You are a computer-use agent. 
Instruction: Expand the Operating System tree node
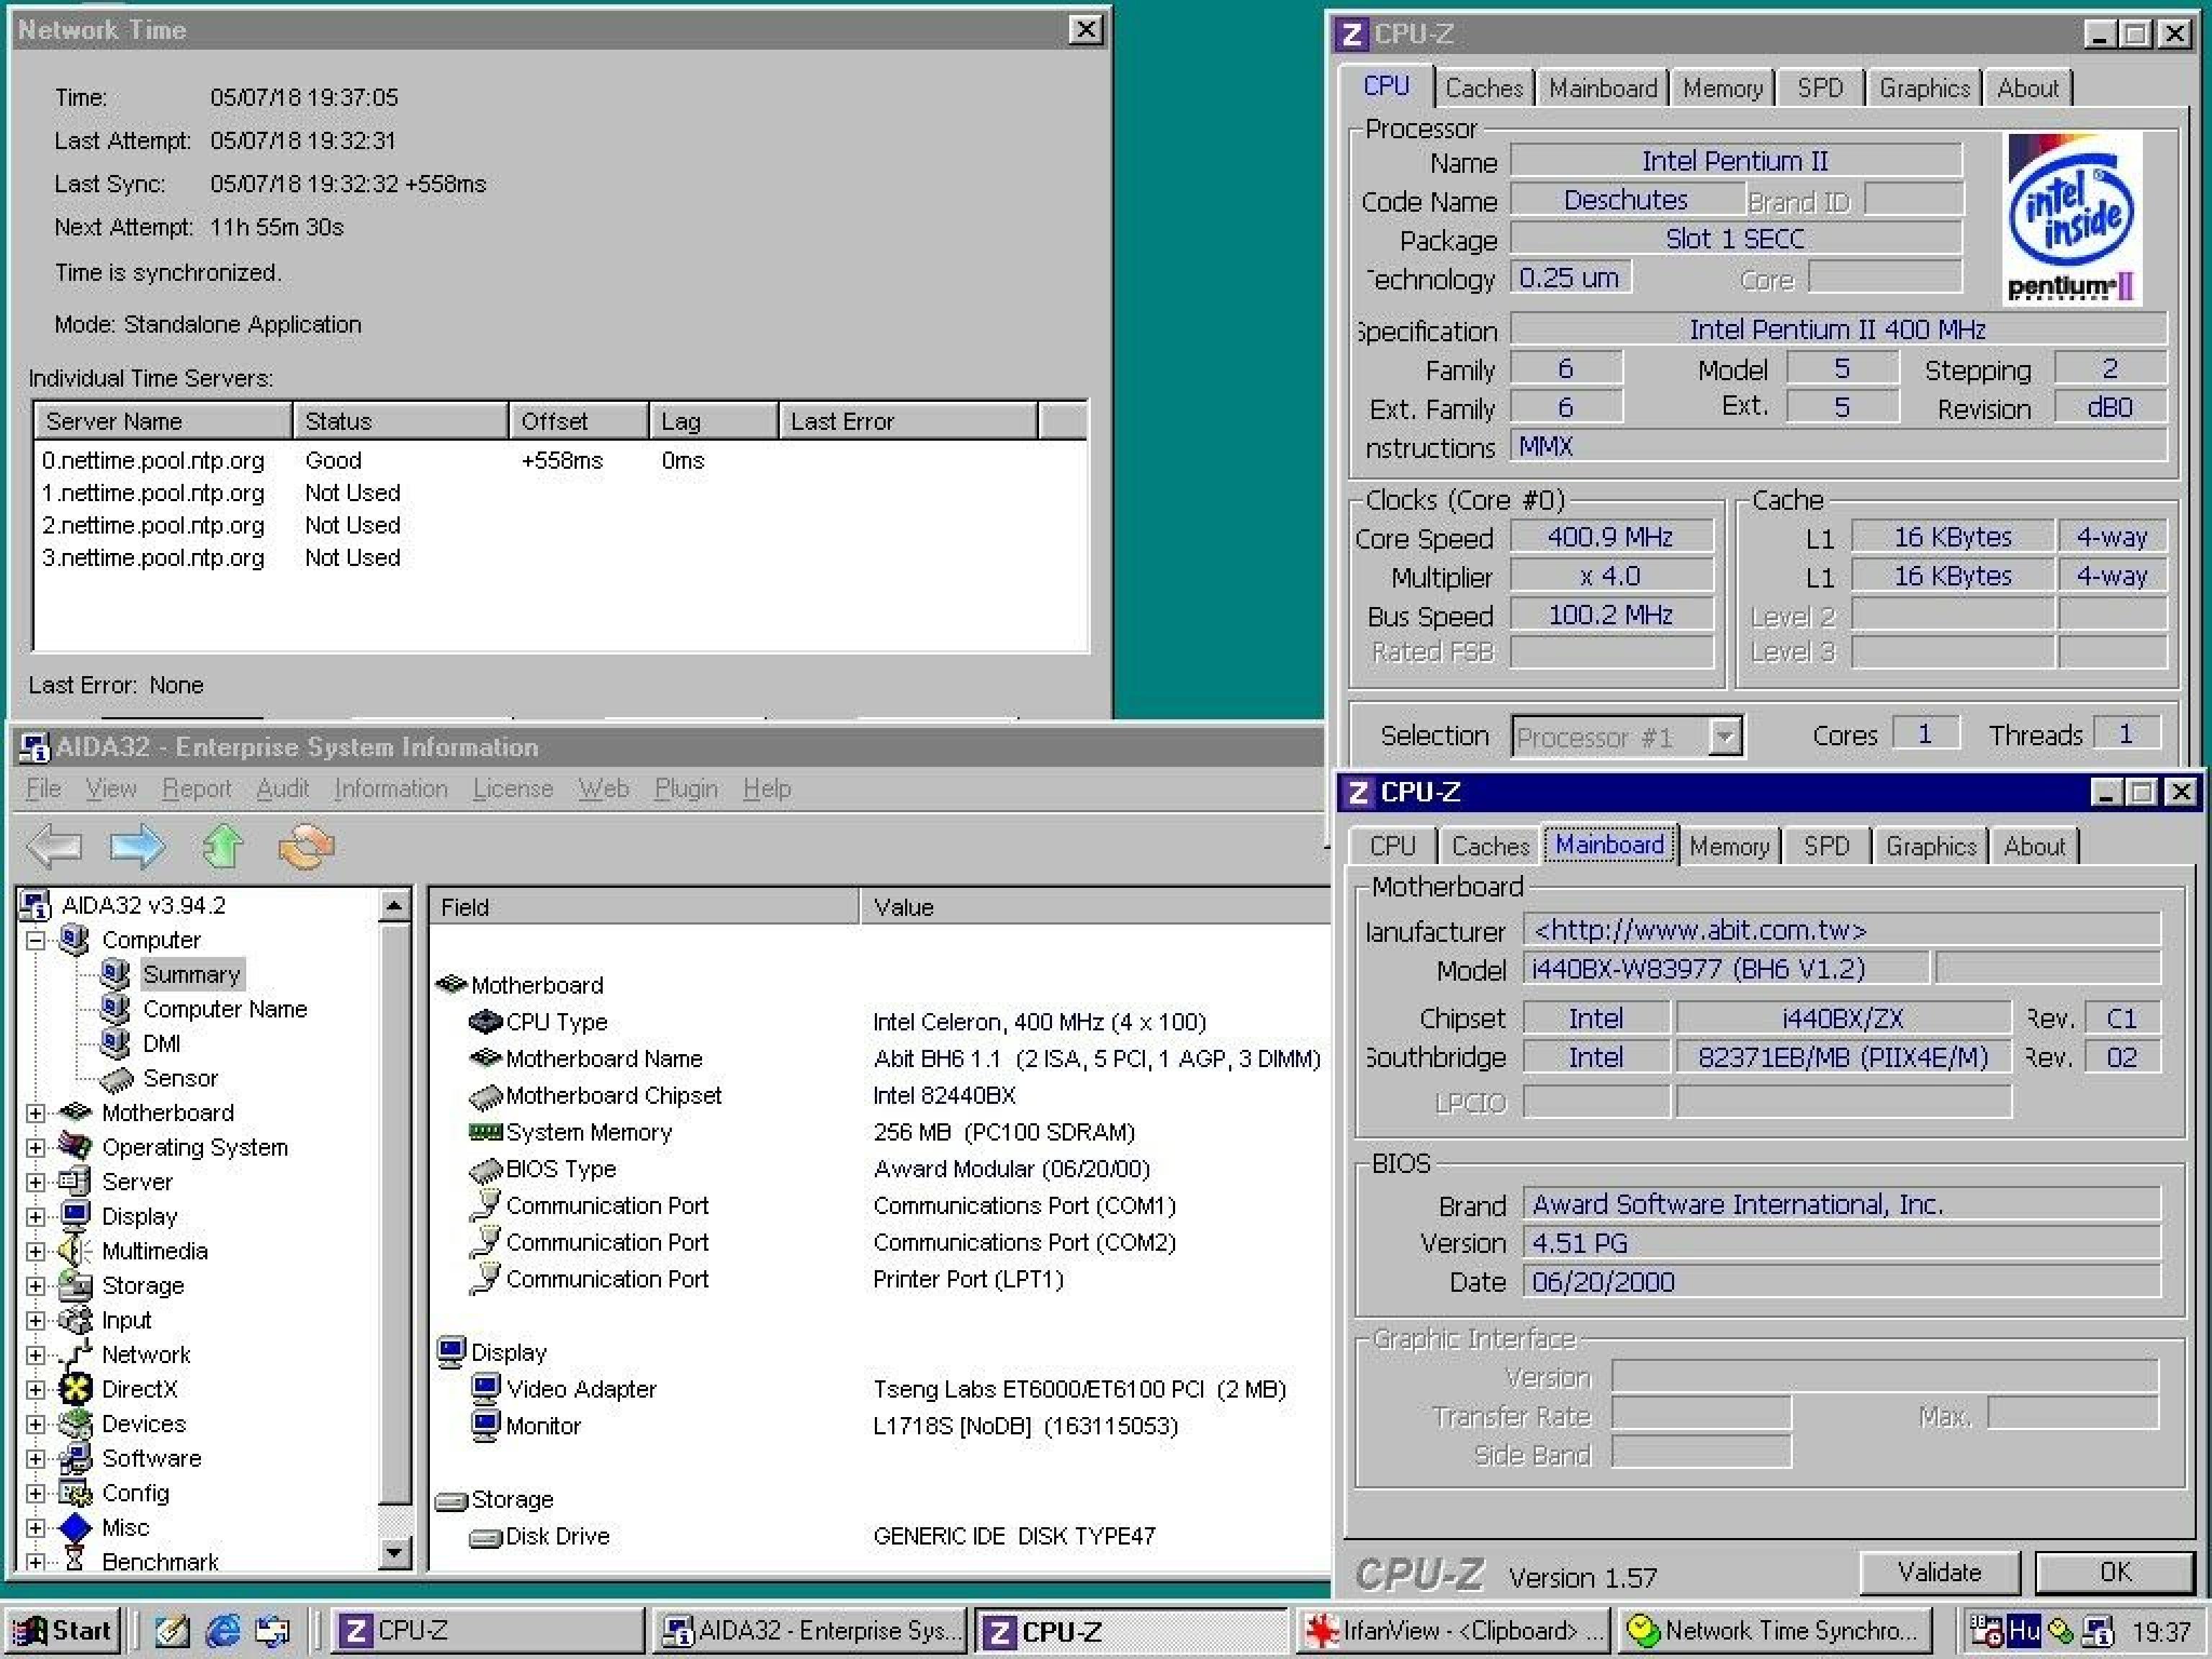coord(35,1147)
